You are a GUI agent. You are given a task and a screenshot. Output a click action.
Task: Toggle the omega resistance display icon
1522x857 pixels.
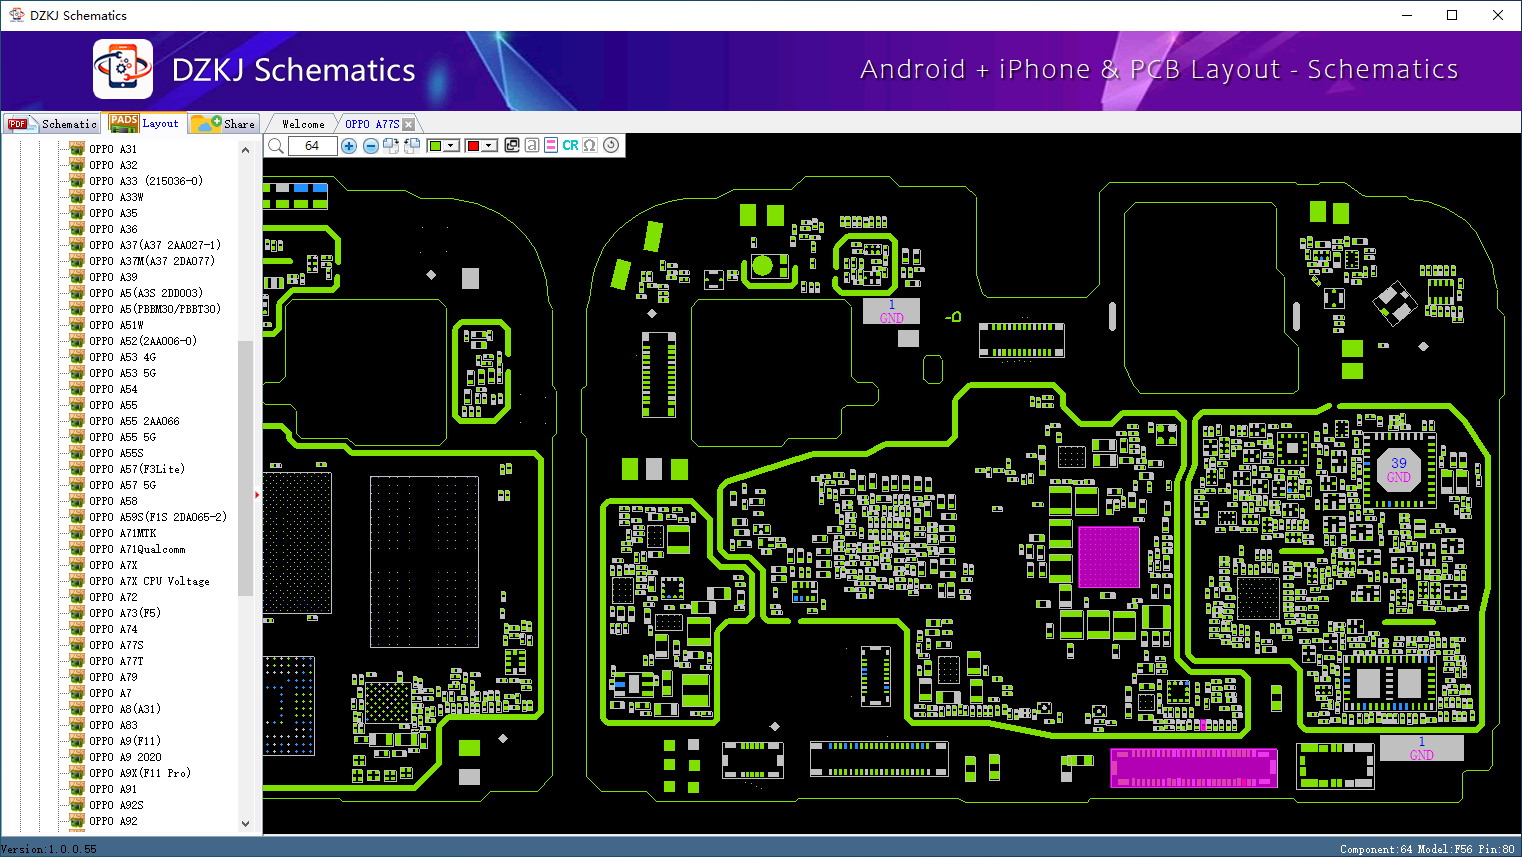590,146
